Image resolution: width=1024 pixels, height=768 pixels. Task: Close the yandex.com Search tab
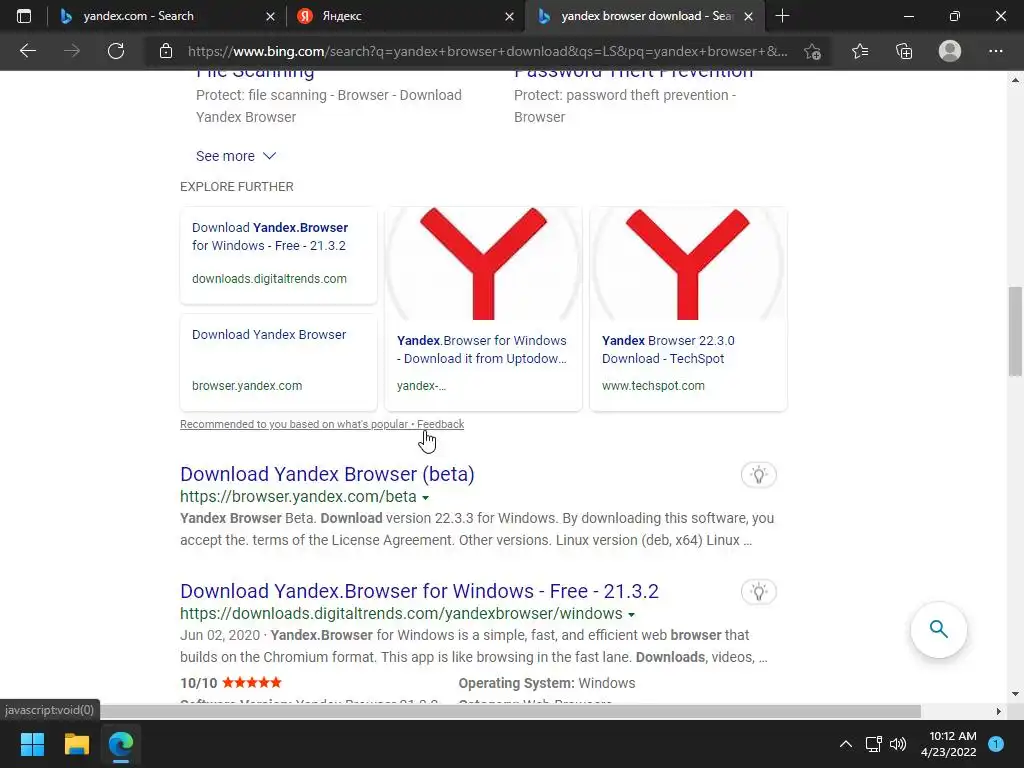point(270,16)
